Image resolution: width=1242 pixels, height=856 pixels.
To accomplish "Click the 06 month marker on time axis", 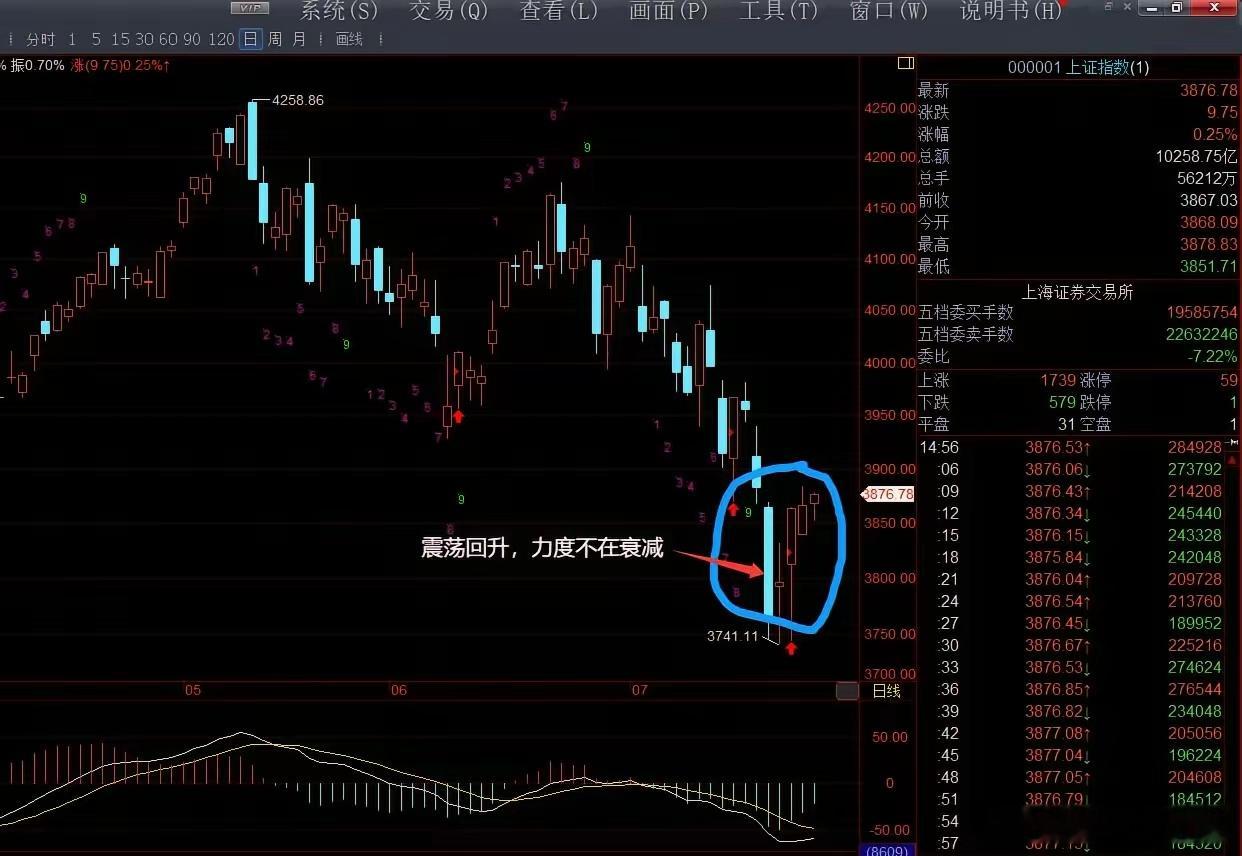I will click(399, 690).
